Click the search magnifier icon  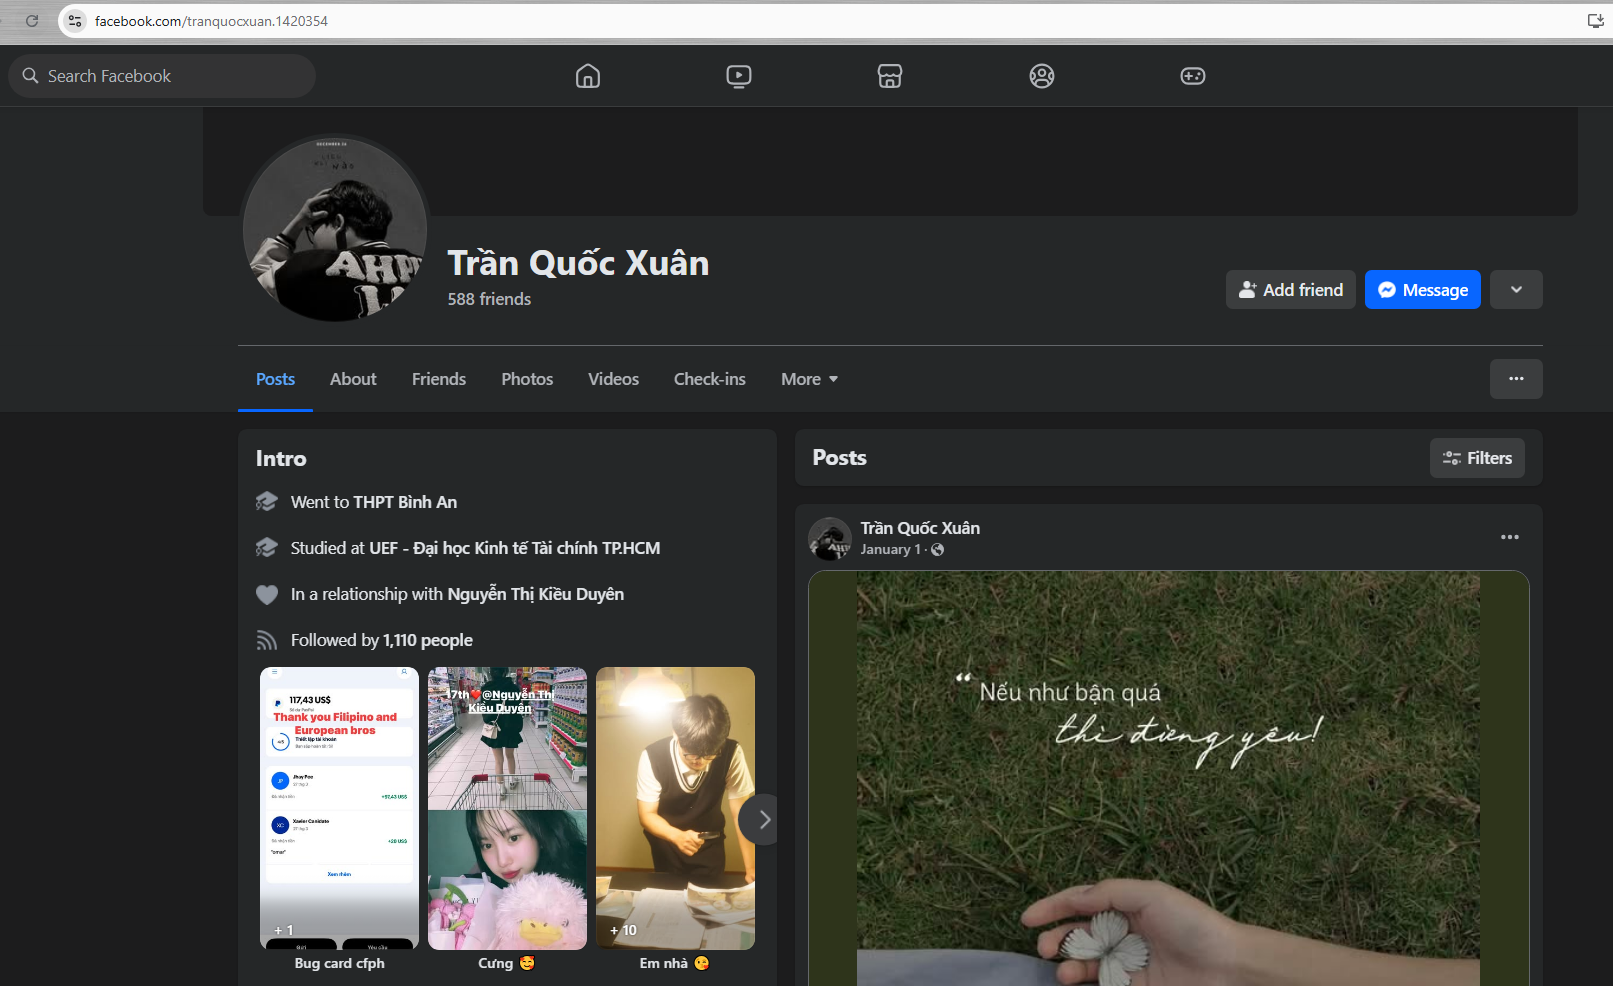tap(30, 76)
